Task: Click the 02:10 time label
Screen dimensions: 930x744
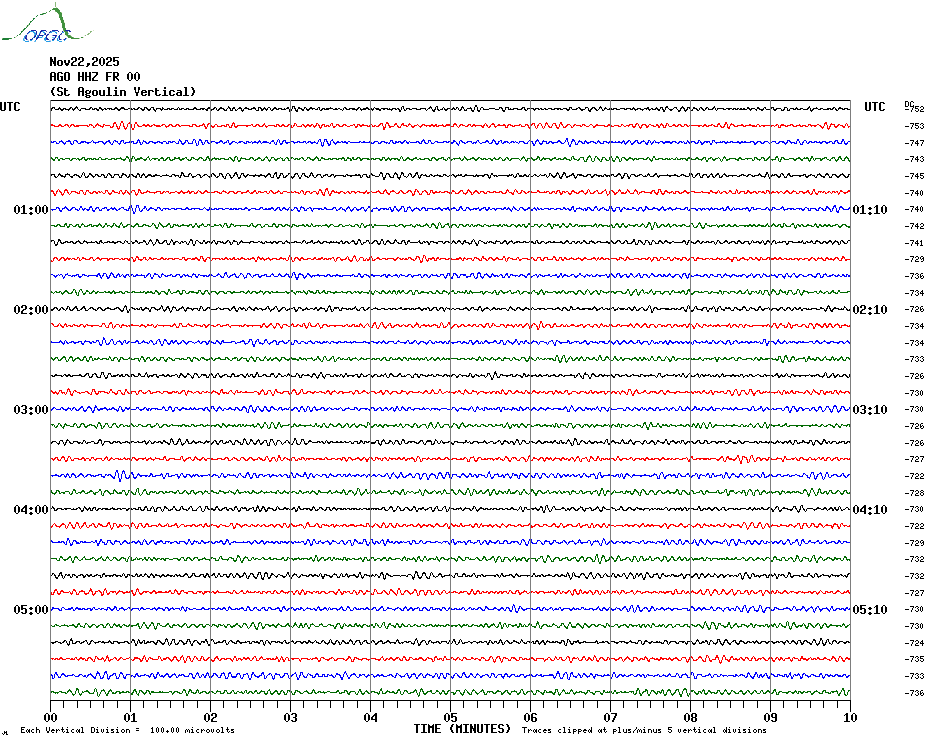Action: click(870, 310)
